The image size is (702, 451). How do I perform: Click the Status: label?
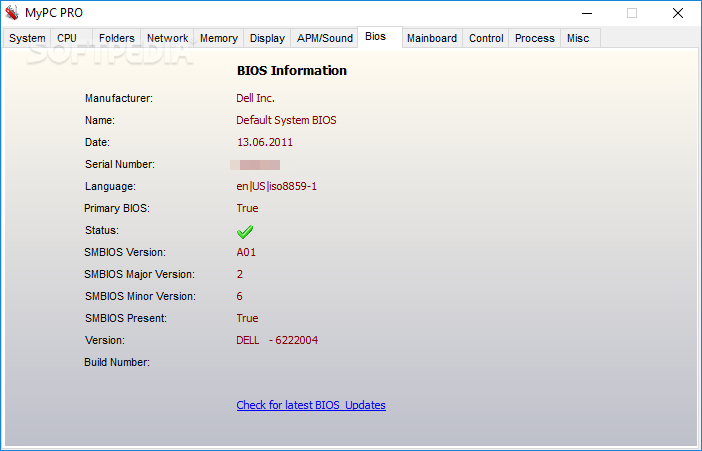click(102, 230)
